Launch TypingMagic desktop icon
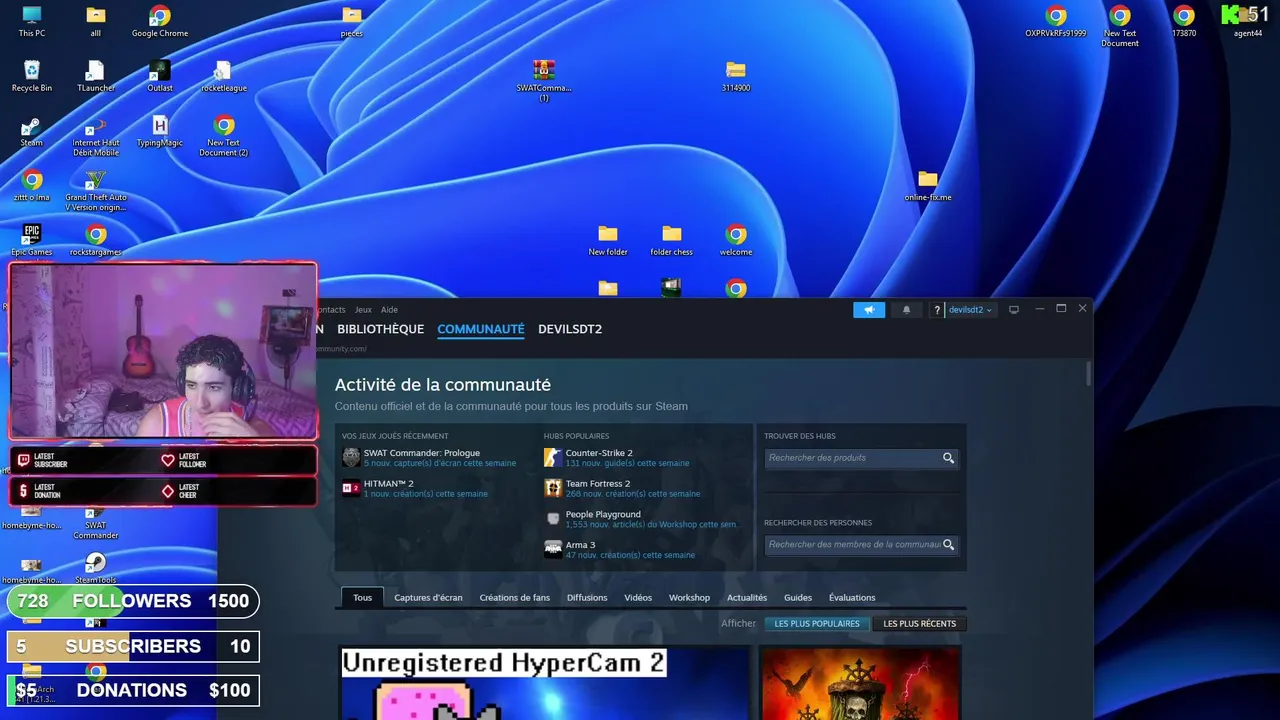The width and height of the screenshot is (1280, 720). [x=160, y=132]
